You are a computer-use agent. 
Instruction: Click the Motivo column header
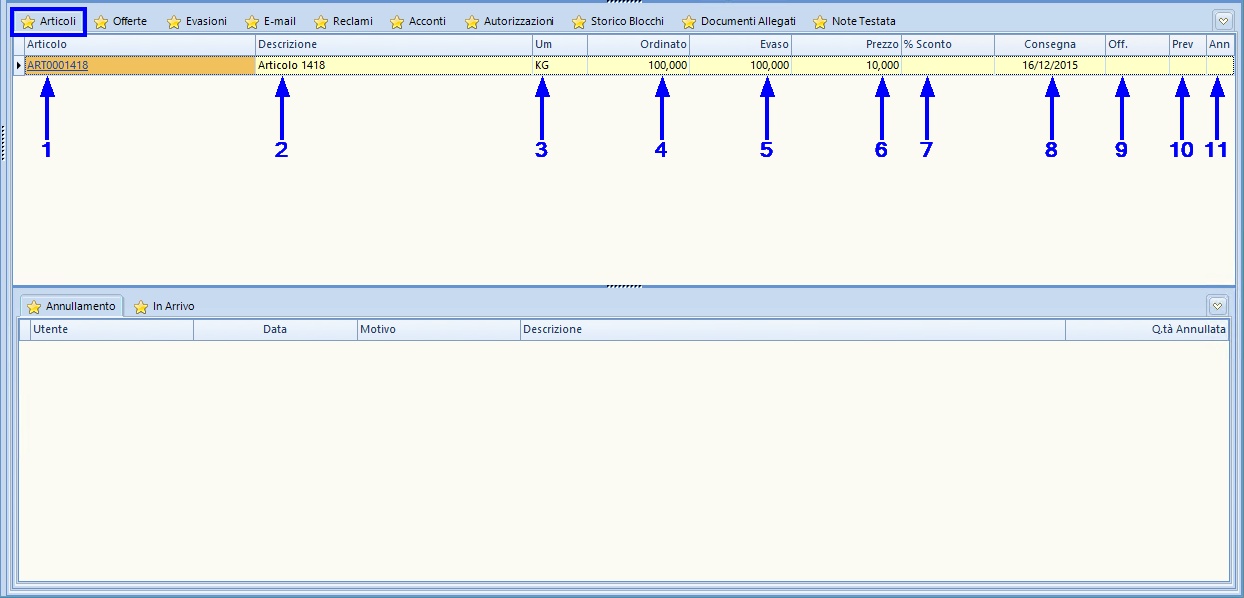(x=438, y=329)
